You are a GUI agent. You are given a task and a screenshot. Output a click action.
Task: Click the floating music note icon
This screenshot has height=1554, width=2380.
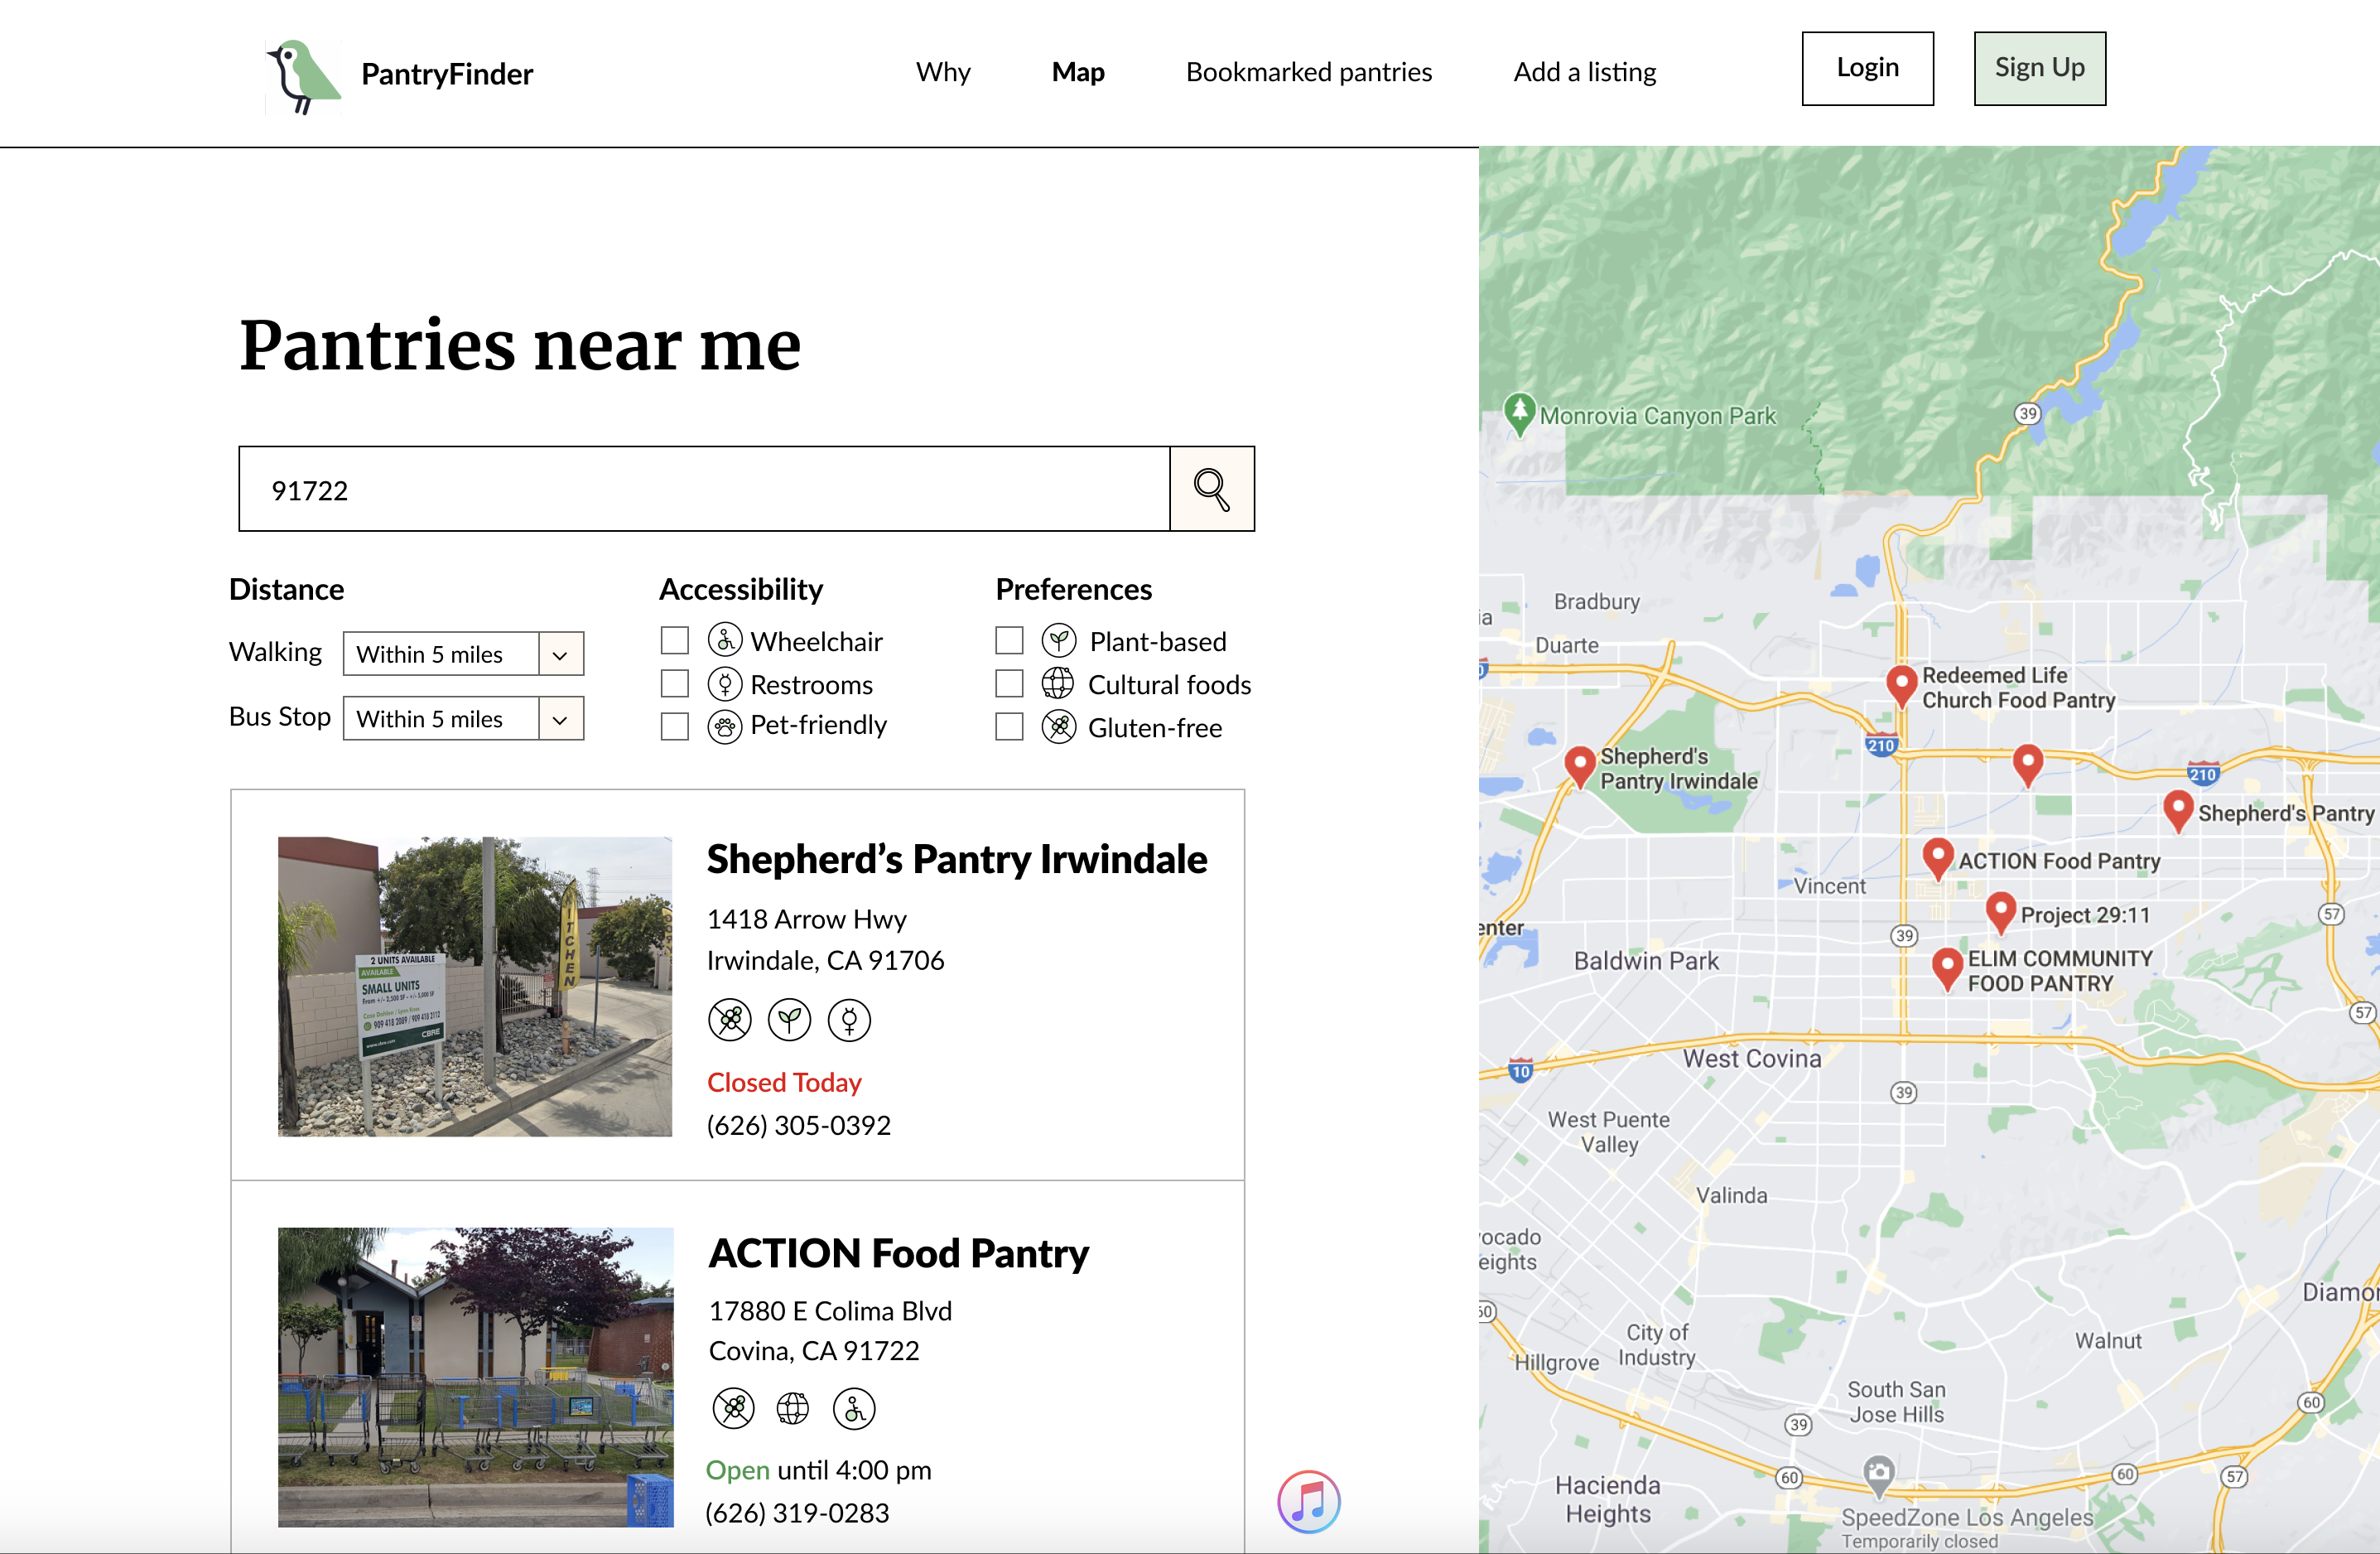click(x=1308, y=1501)
